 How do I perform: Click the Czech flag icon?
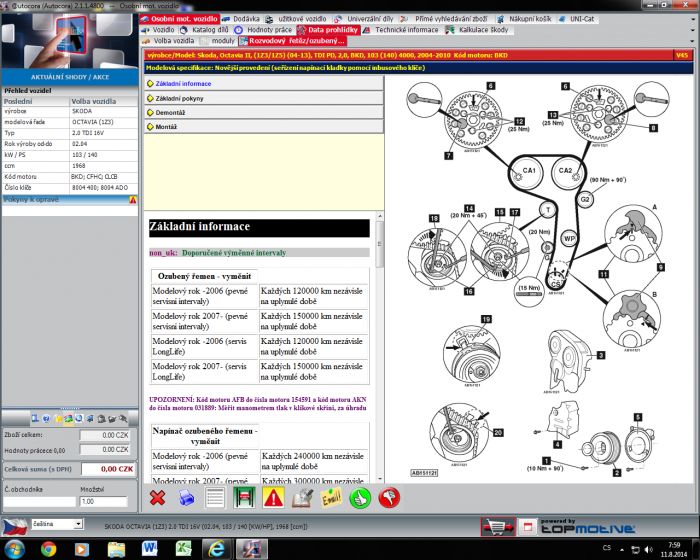coord(15,527)
